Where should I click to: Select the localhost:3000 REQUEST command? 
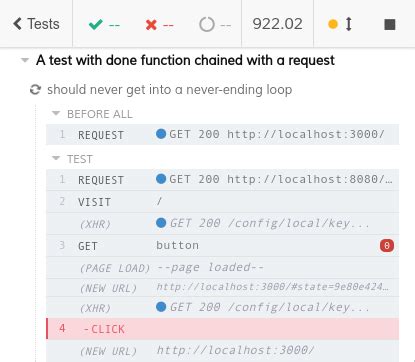222,135
